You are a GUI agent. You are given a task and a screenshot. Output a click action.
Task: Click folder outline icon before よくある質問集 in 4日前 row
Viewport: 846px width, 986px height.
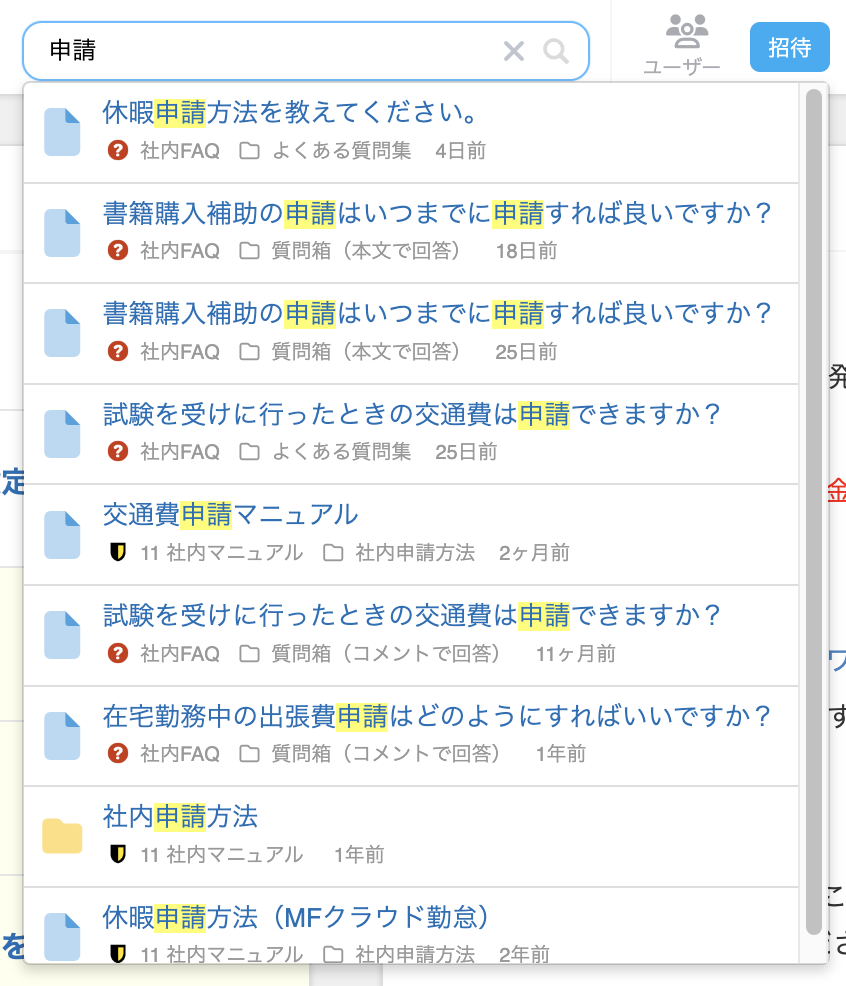coord(250,151)
